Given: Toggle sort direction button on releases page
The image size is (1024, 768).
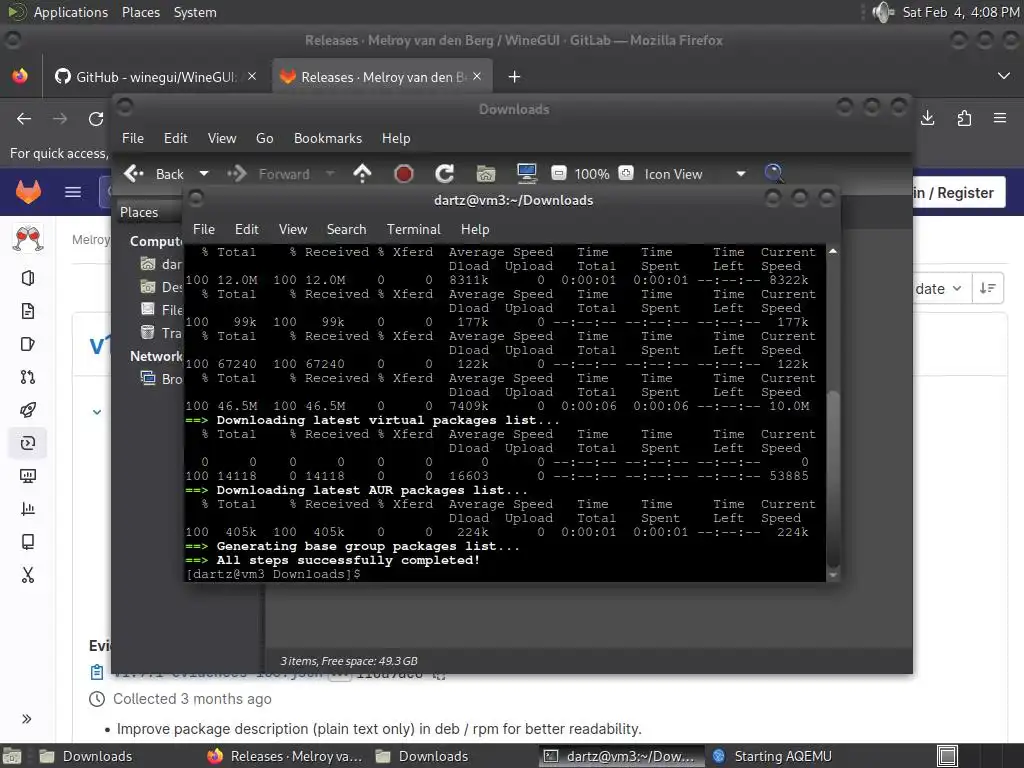Looking at the screenshot, I should tap(987, 288).
